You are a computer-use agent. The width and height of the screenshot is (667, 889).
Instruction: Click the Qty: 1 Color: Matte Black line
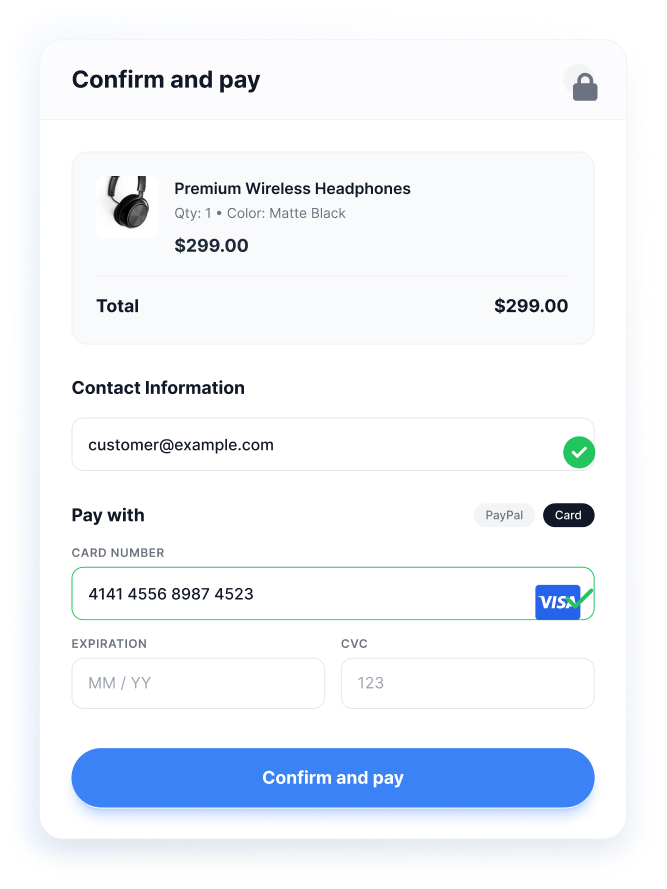tap(258, 213)
